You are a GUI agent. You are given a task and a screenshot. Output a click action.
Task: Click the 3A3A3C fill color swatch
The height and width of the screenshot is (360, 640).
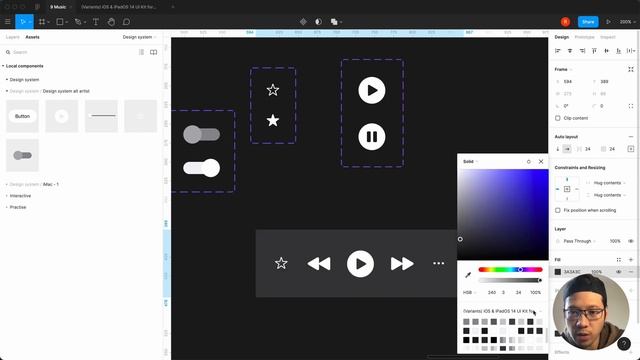(558, 272)
